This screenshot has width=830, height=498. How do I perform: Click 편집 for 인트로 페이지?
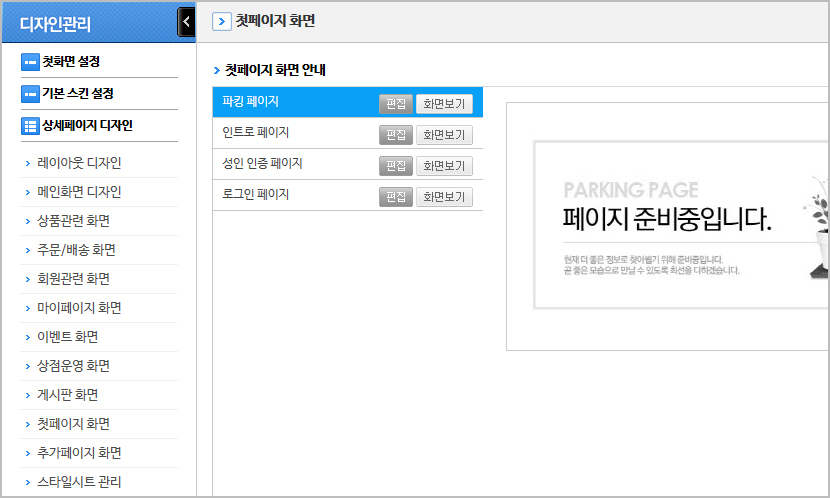[x=395, y=135]
